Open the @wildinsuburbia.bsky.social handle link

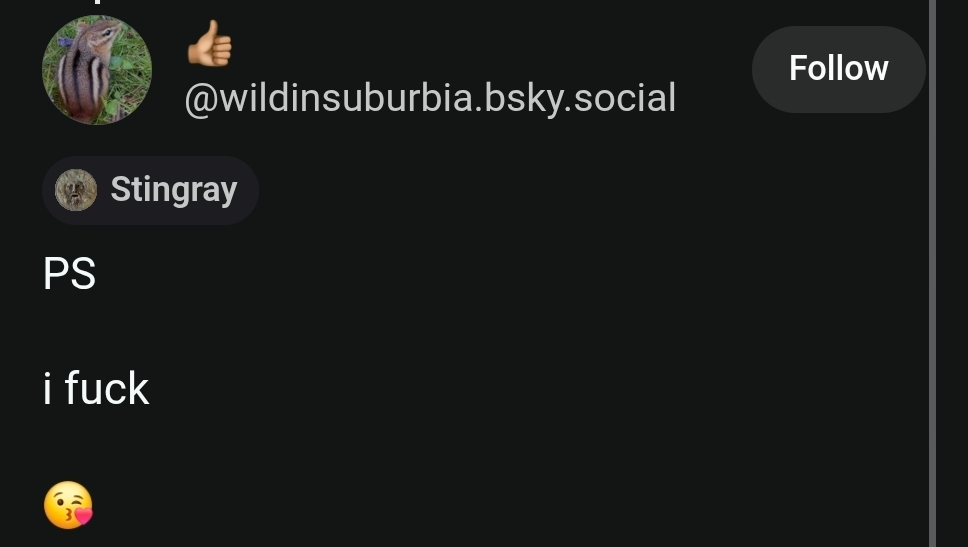tap(430, 98)
